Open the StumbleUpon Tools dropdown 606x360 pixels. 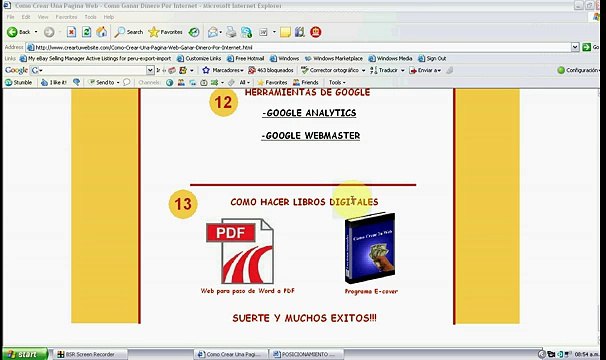click(337, 82)
